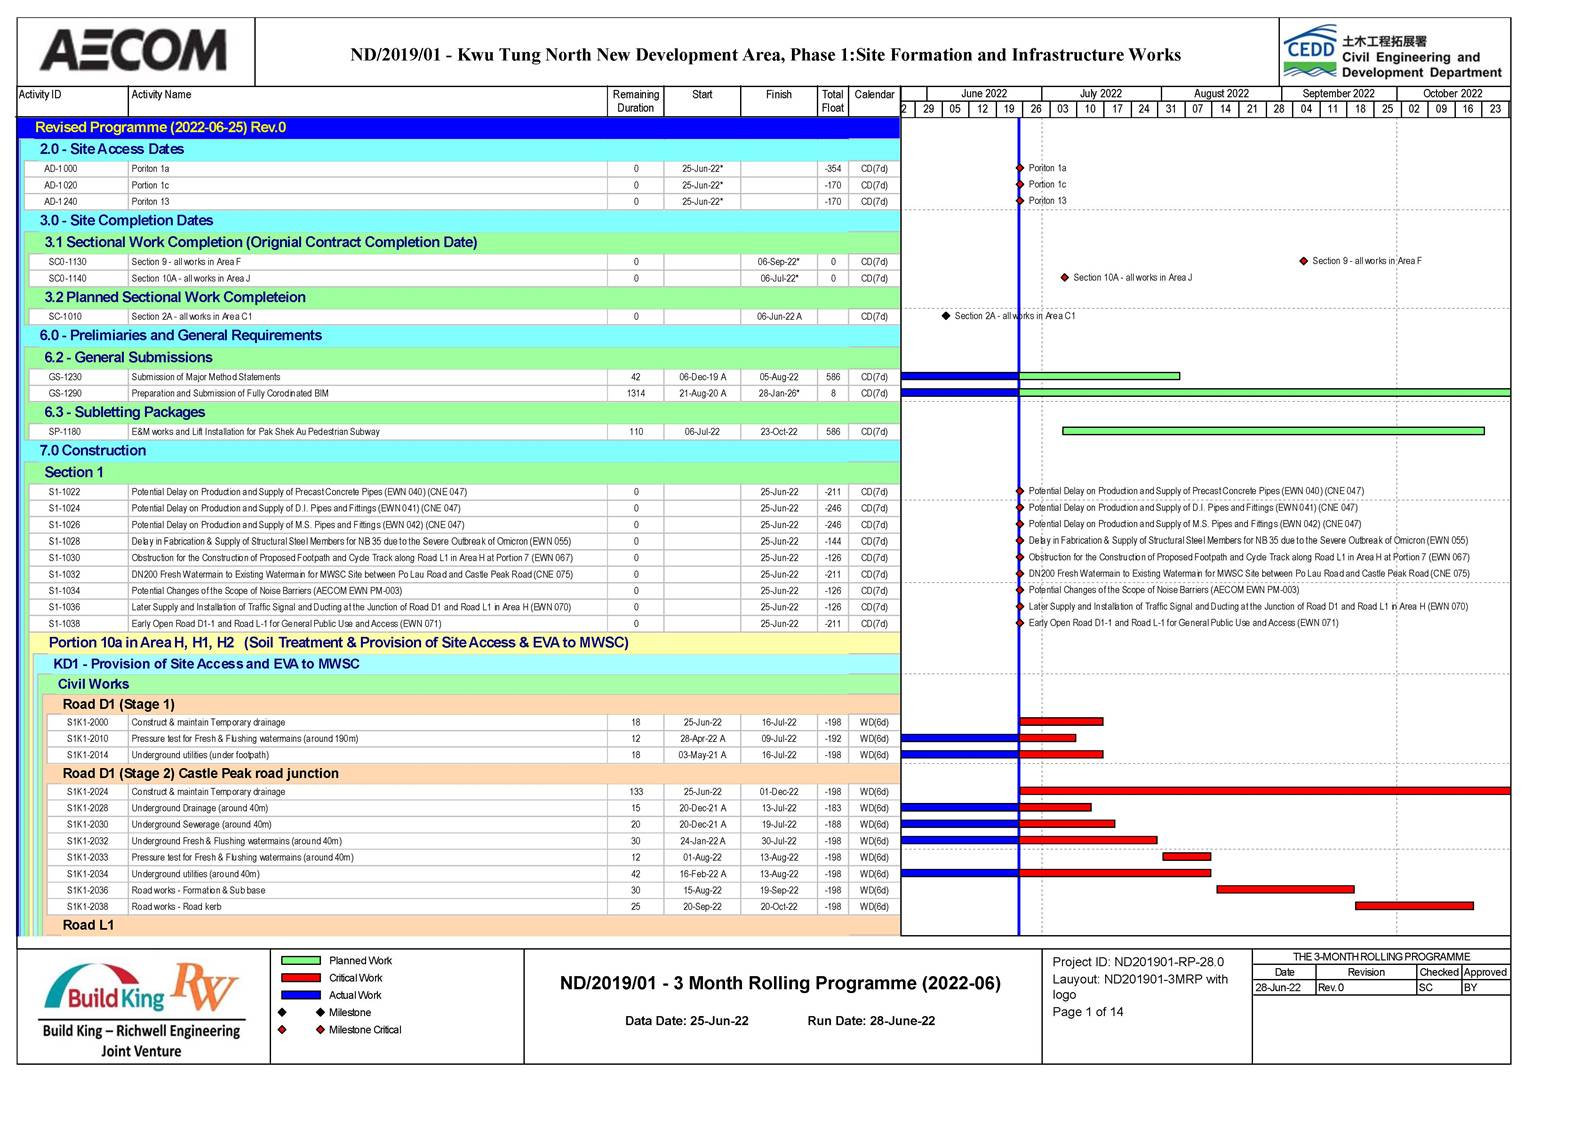Collapse the 3.0 - Site Completion Dates group
This screenshot has height=1123, width=1588.
click(461, 221)
